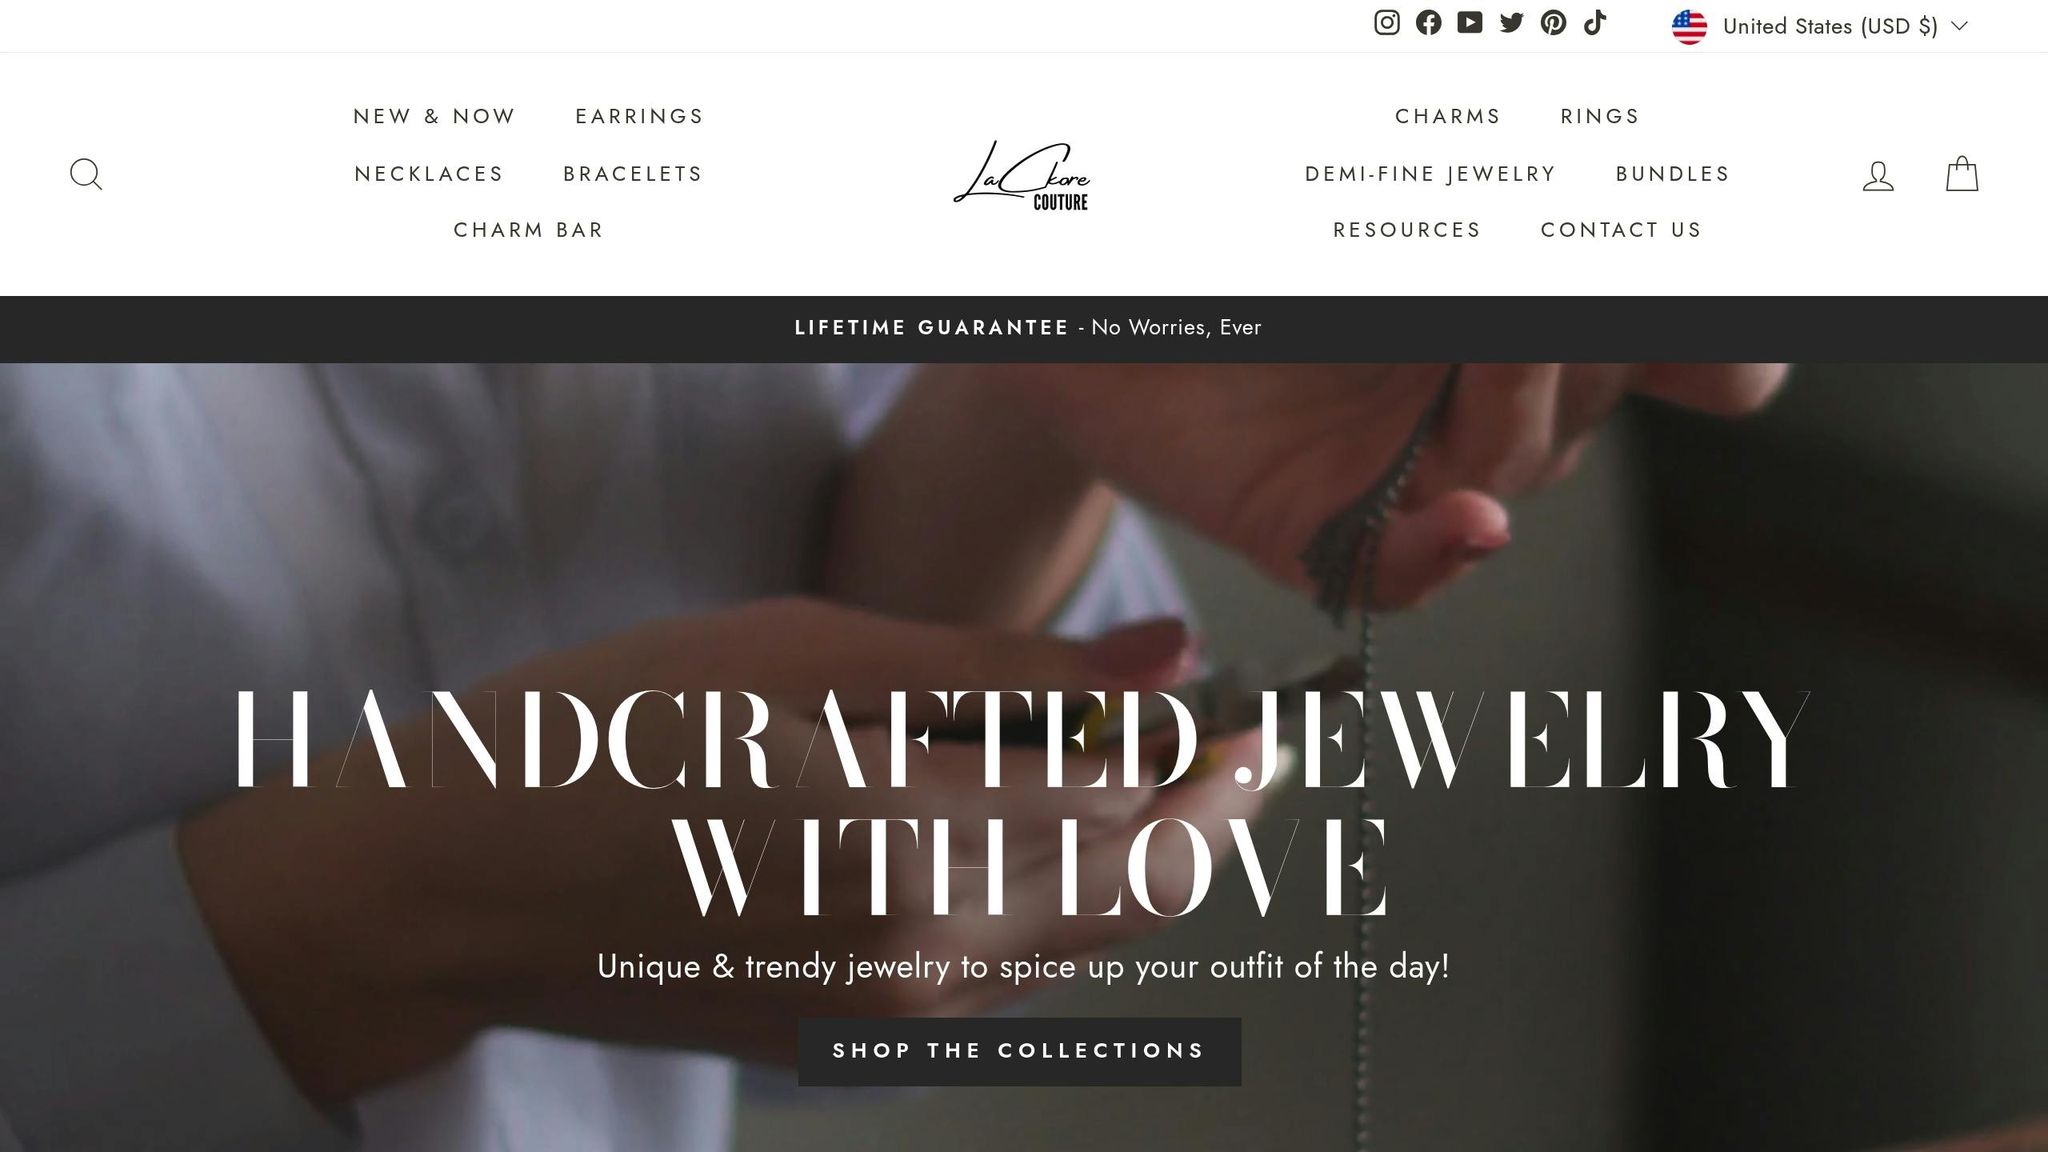Click the Contact Us link
The image size is (2048, 1152).
point(1622,230)
